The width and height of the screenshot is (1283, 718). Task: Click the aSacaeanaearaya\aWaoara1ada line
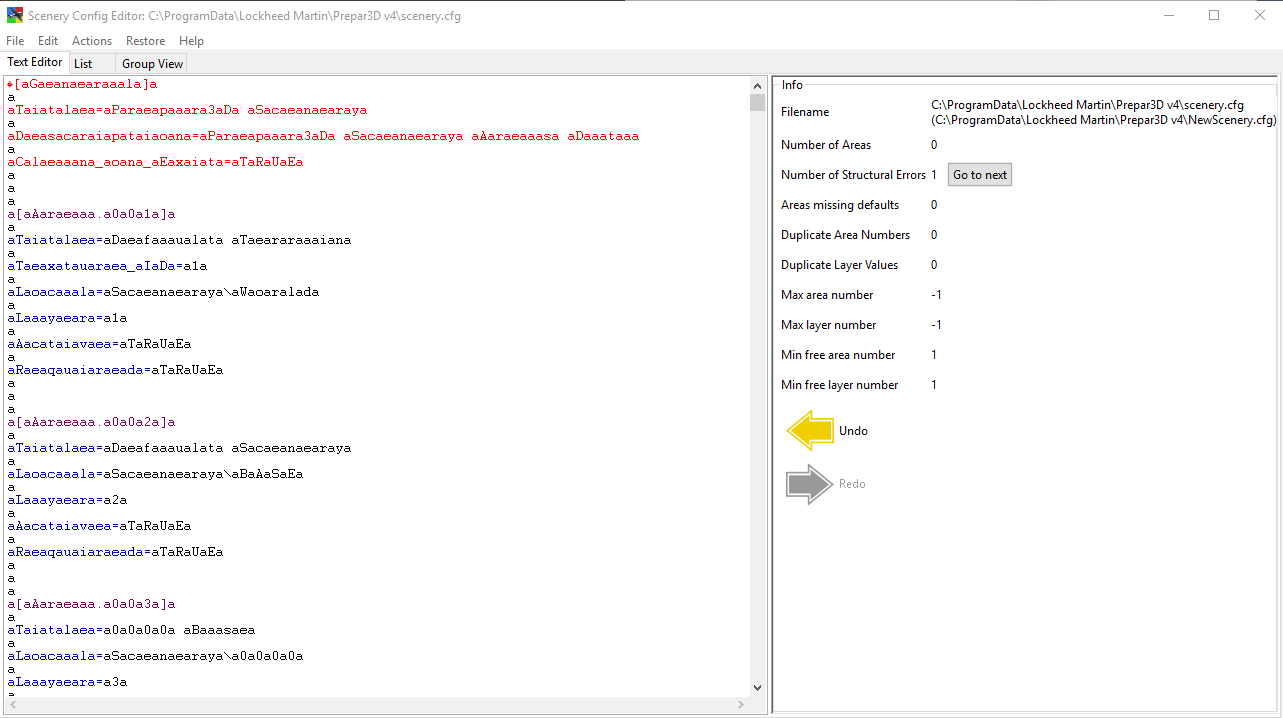click(x=163, y=292)
